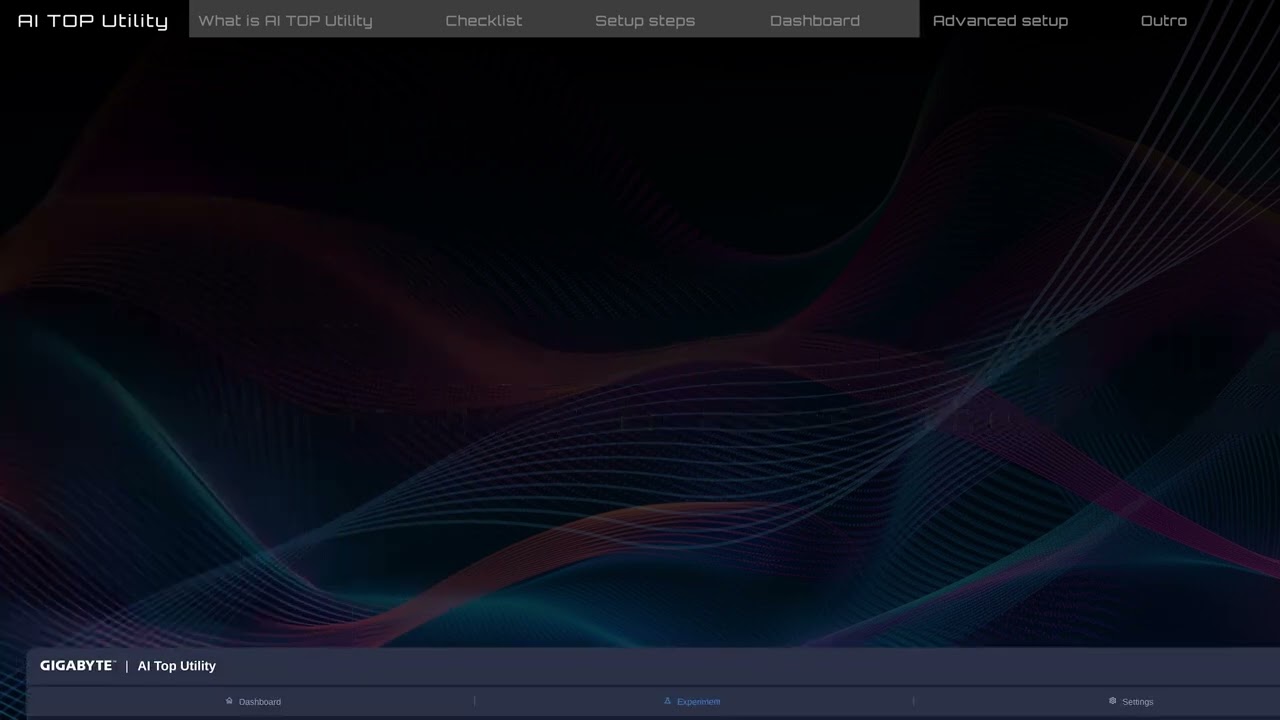This screenshot has height=720, width=1280.
Task: Select the Checklist chapter
Action: coord(483,20)
